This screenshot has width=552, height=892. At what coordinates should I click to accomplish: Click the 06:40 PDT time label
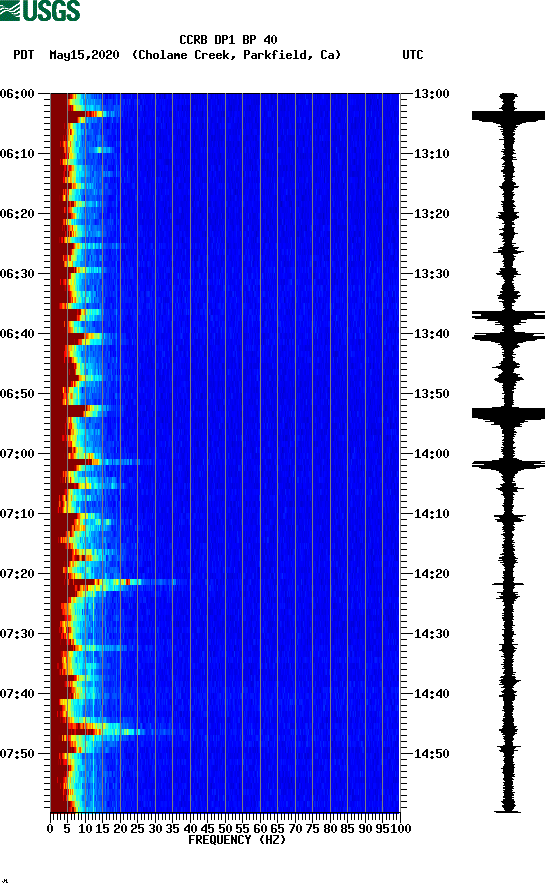(17, 334)
